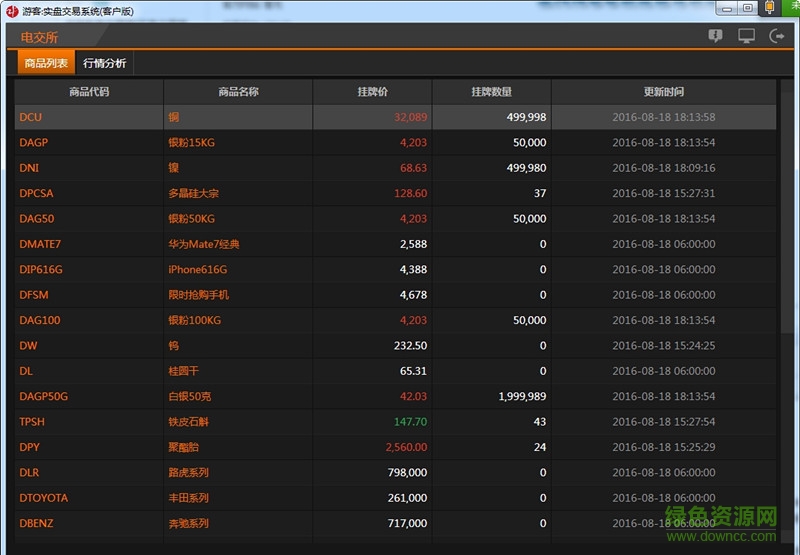Viewport: 800px width, 555px height.
Task: Click product name 钨
Action: (x=174, y=346)
